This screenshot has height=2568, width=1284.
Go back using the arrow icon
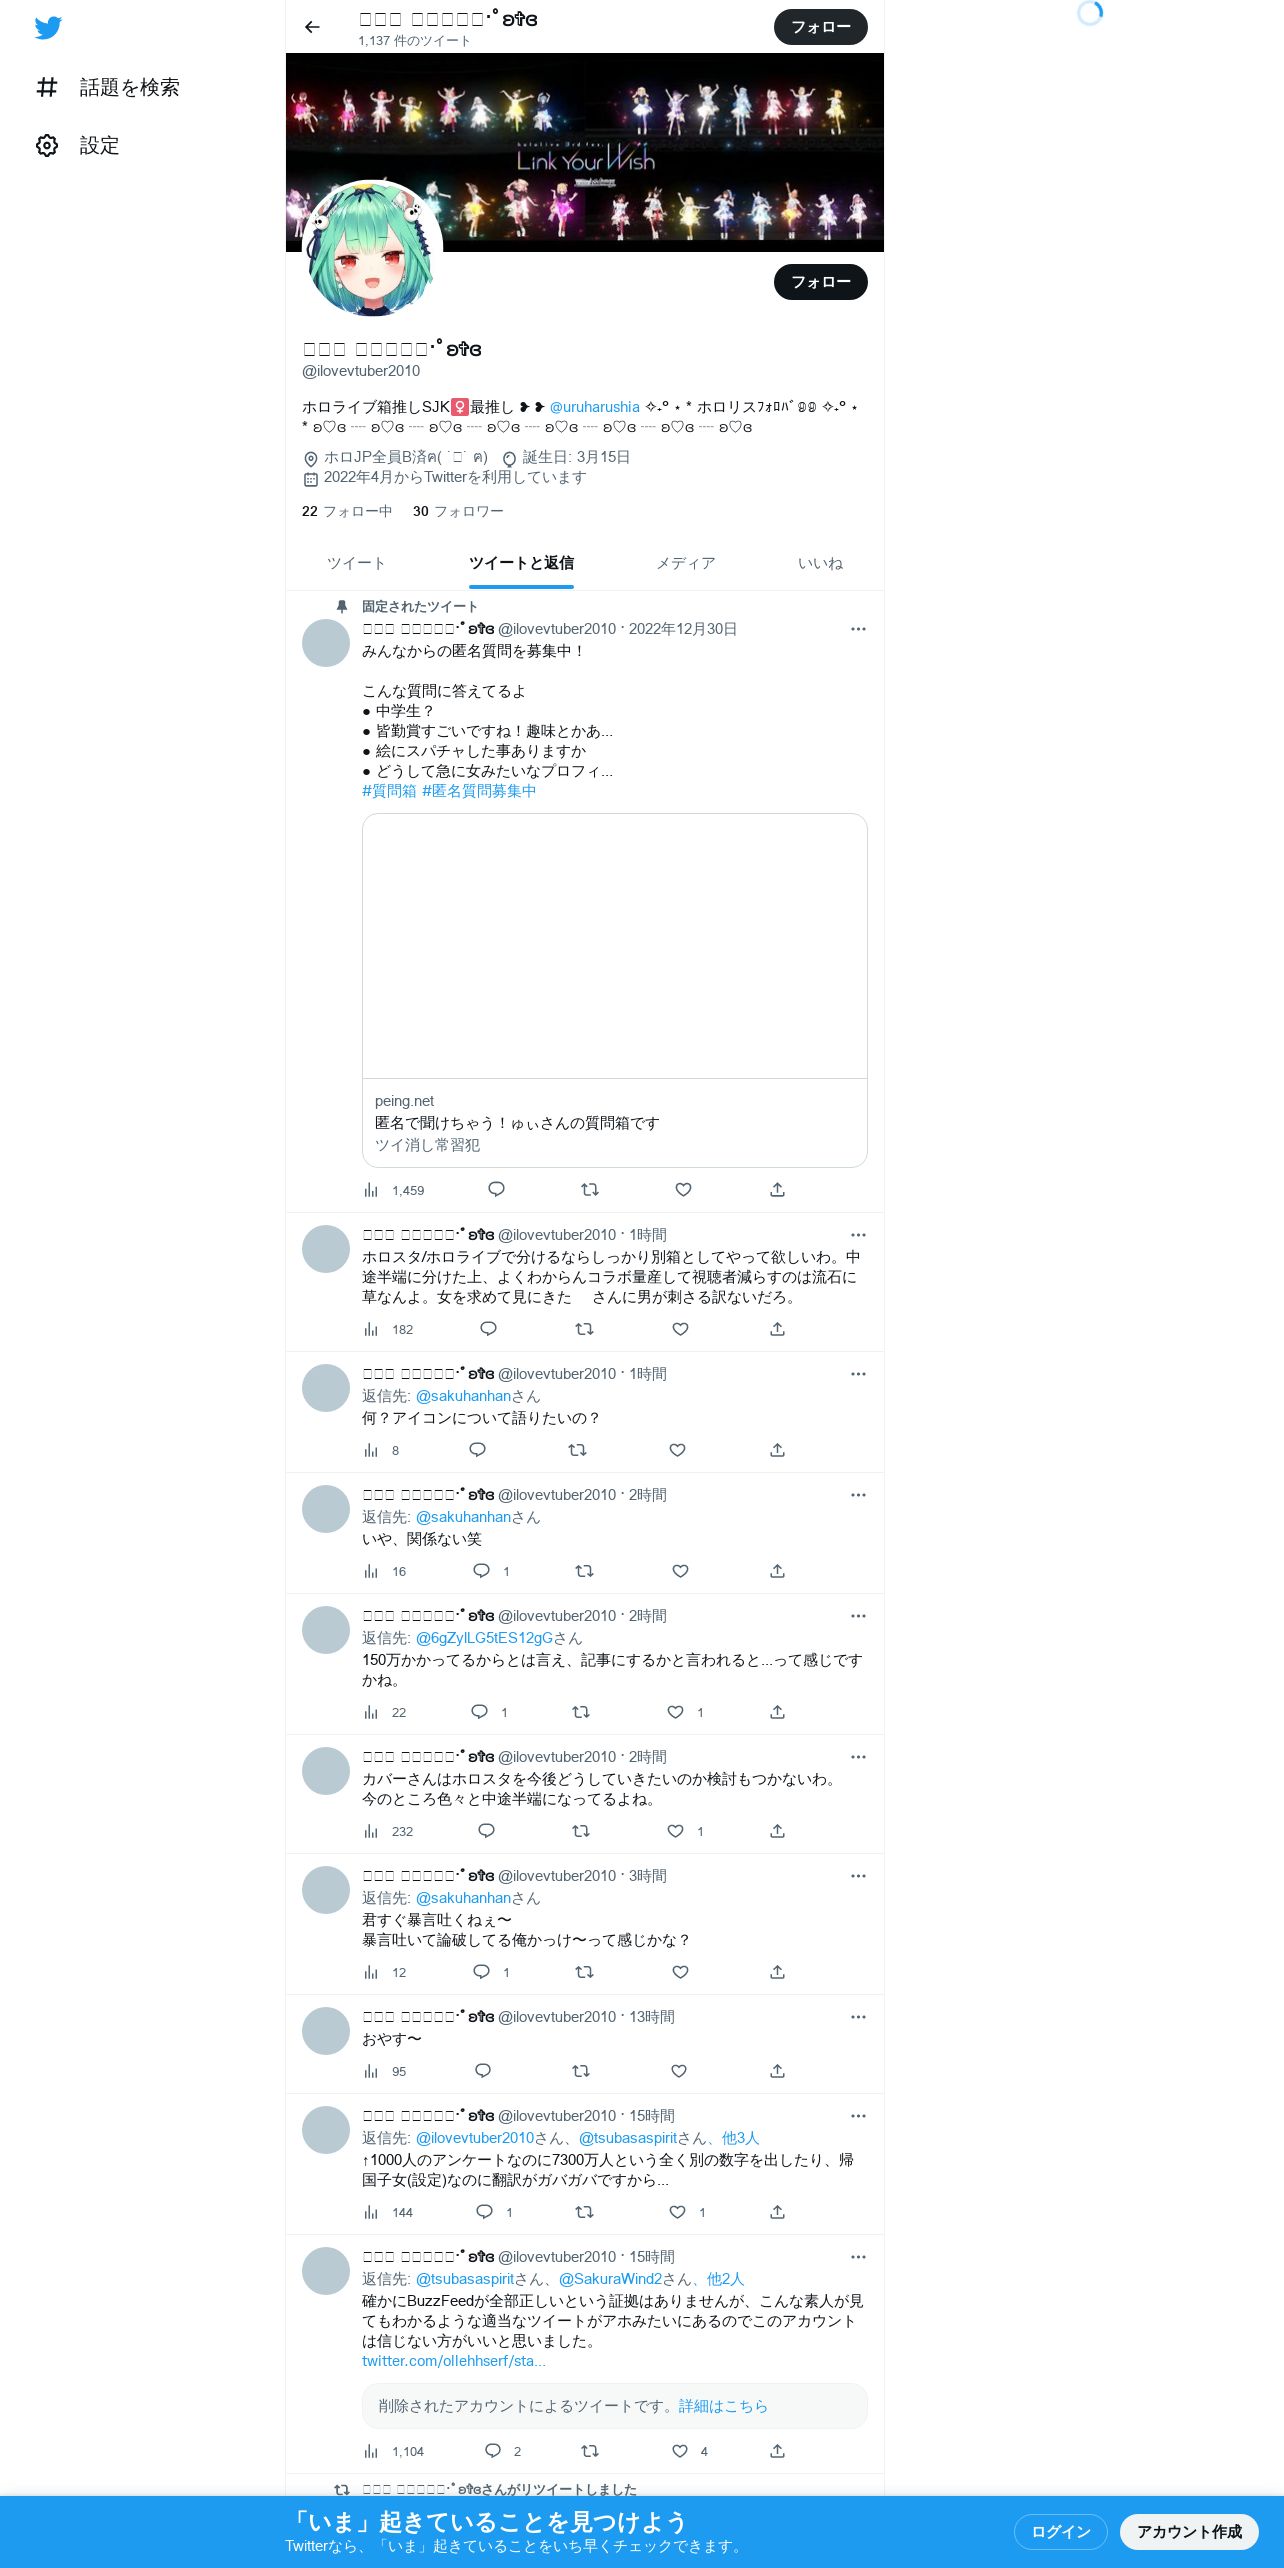pos(312,27)
